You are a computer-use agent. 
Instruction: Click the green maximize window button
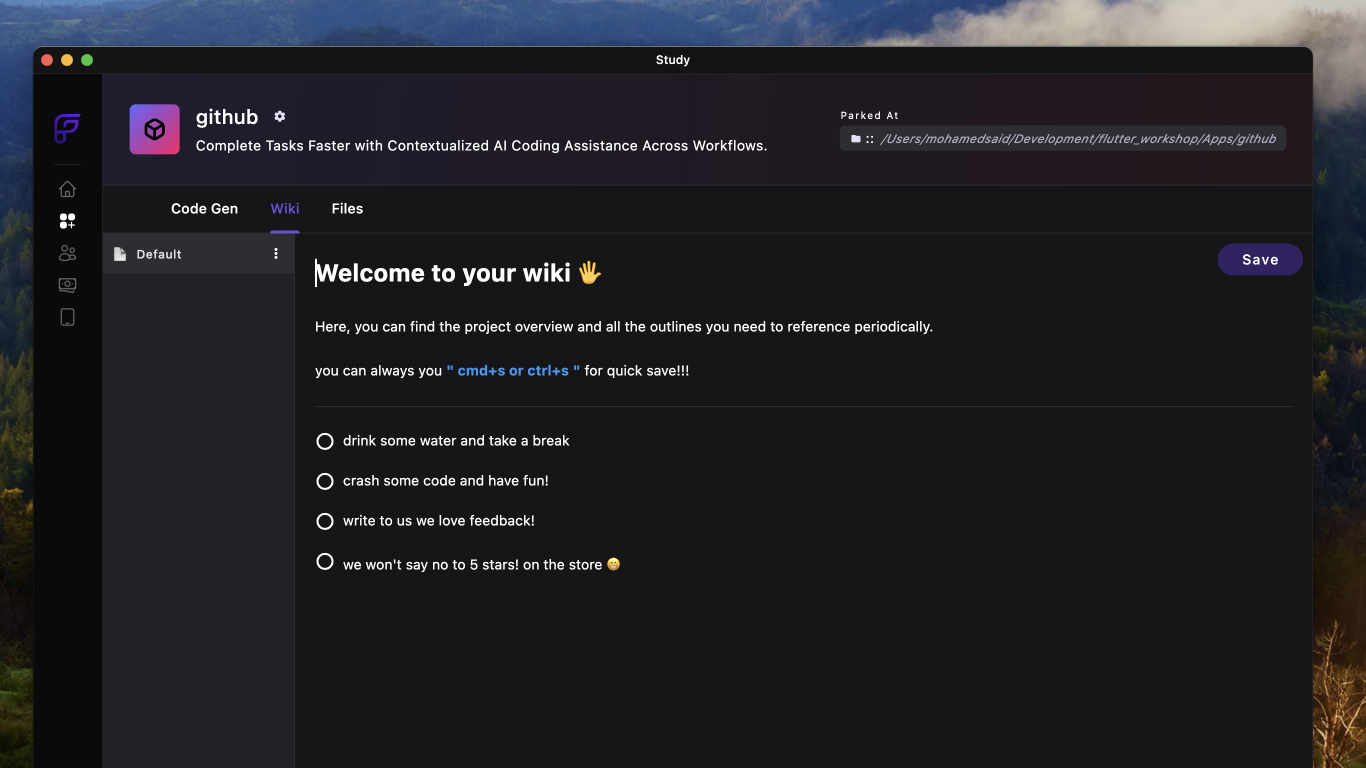tap(87, 60)
